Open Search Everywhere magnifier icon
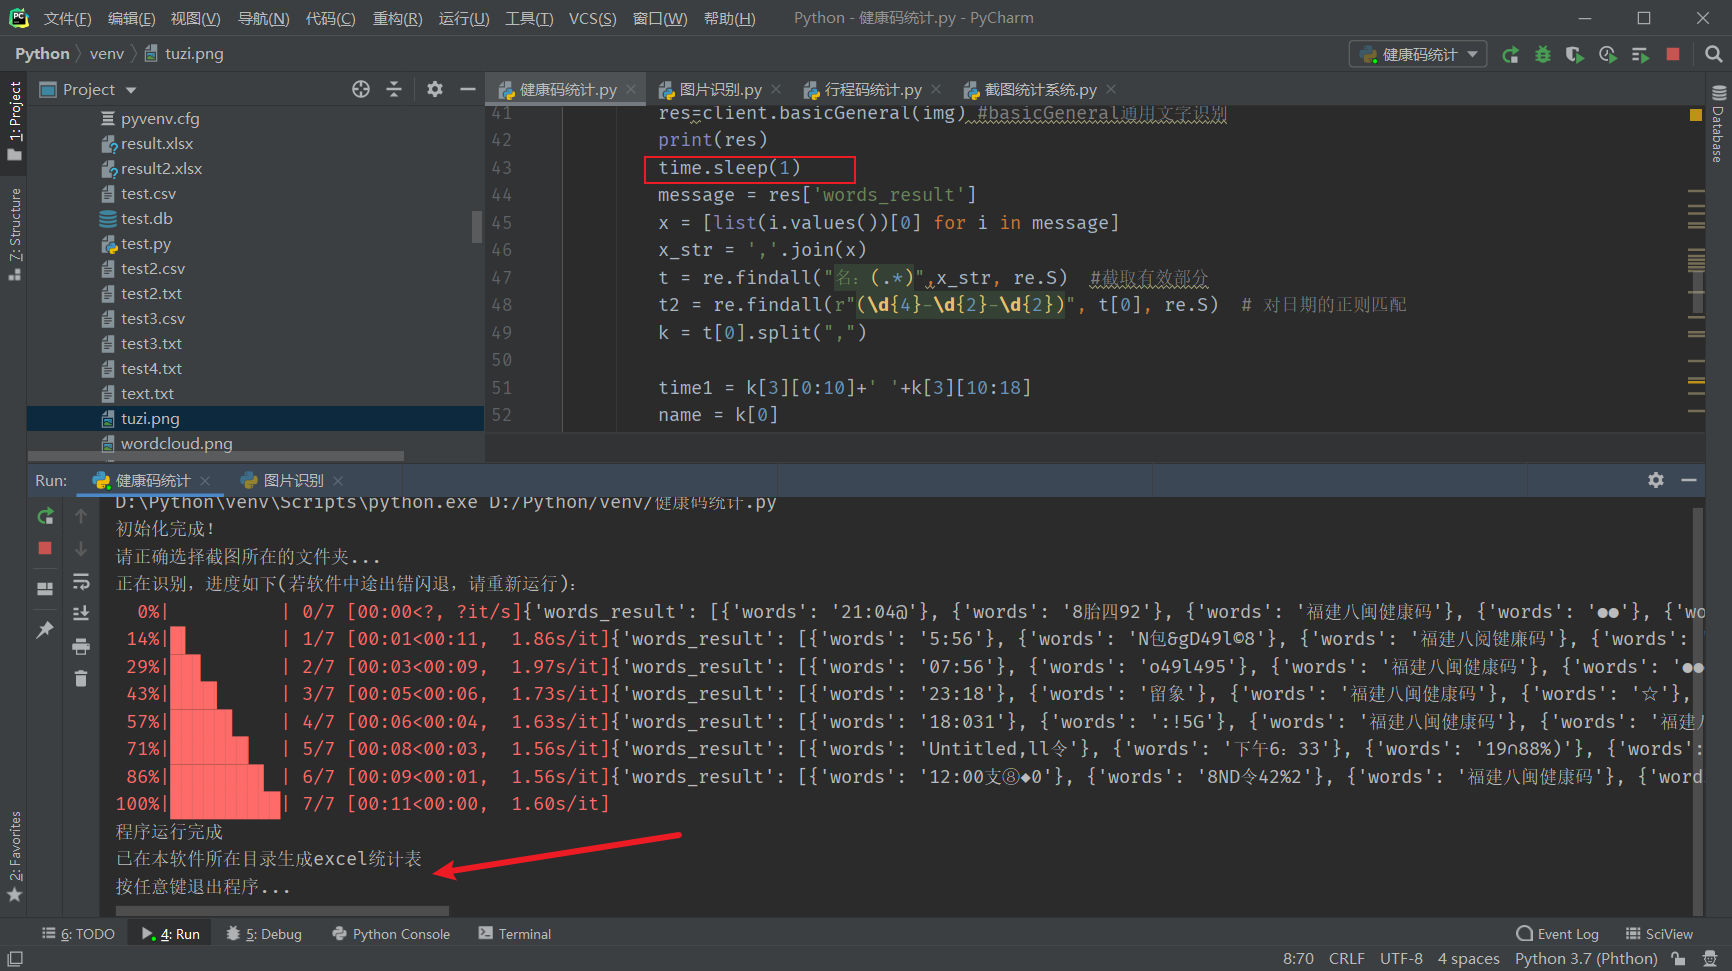 (1713, 55)
